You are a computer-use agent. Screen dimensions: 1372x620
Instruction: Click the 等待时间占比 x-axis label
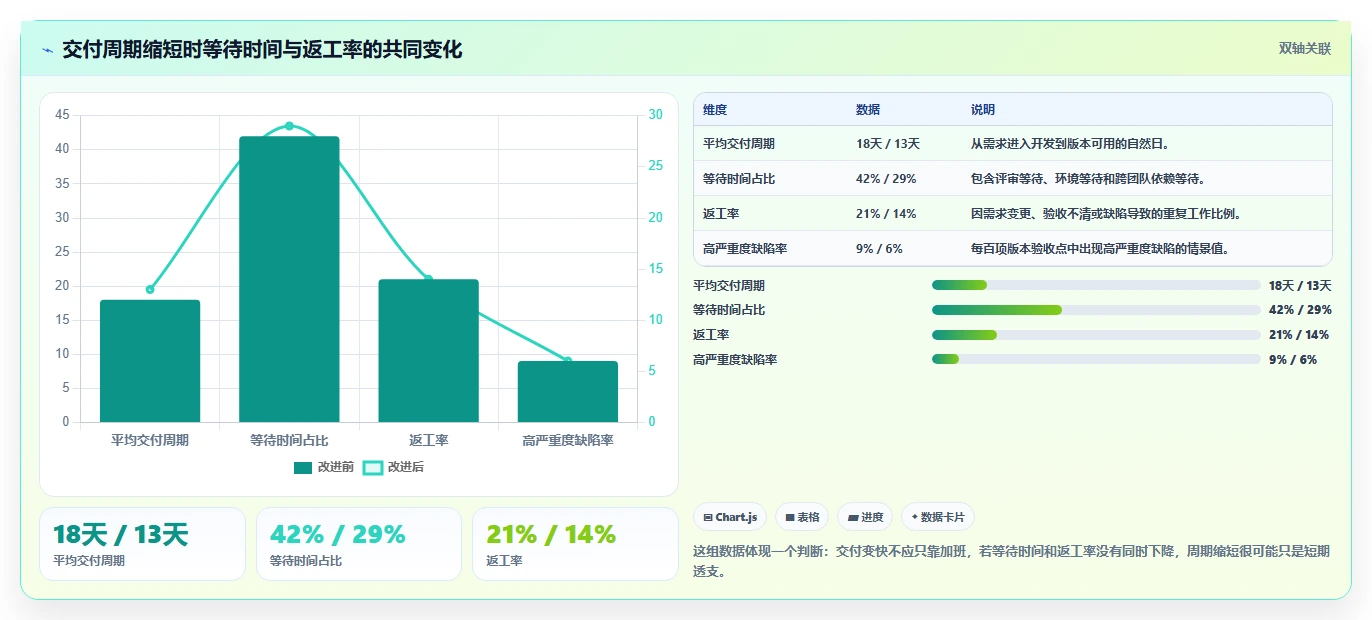coord(289,440)
